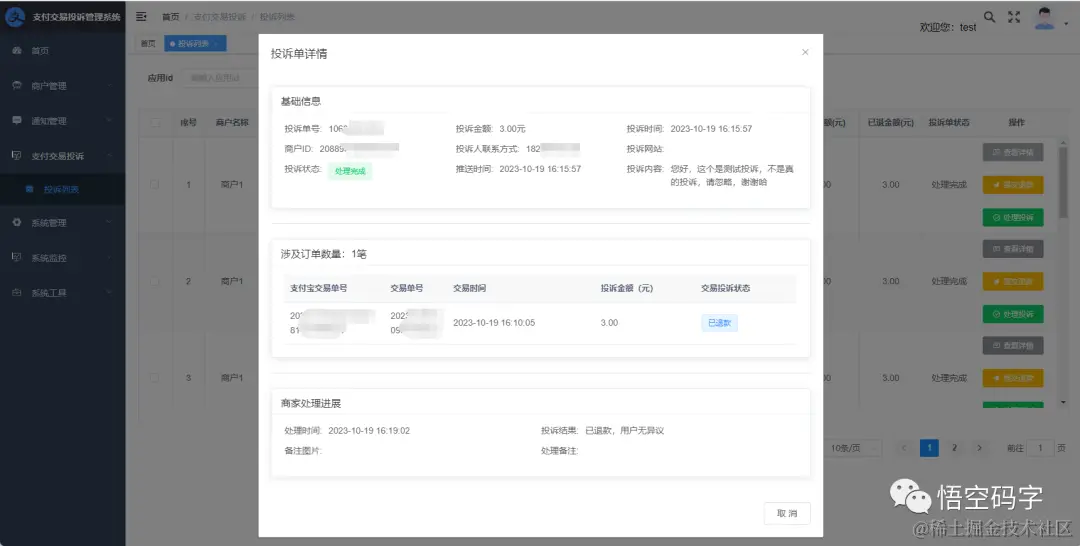Click yellow refund button in row 3
The width and height of the screenshot is (1080, 546).
tap(1012, 378)
